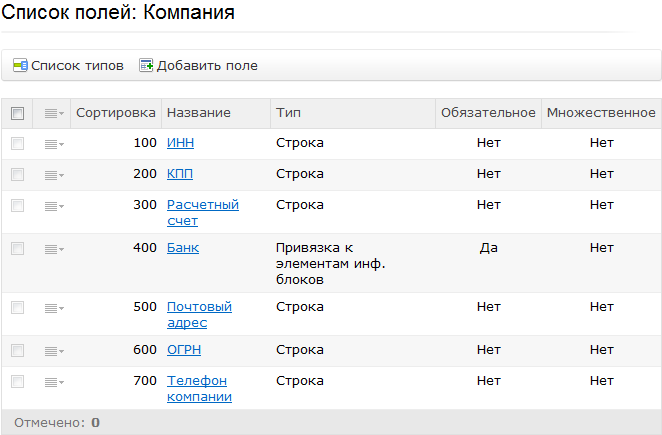Open the action menu for Телефон компании row
This screenshot has height=435, width=662.
(54, 382)
